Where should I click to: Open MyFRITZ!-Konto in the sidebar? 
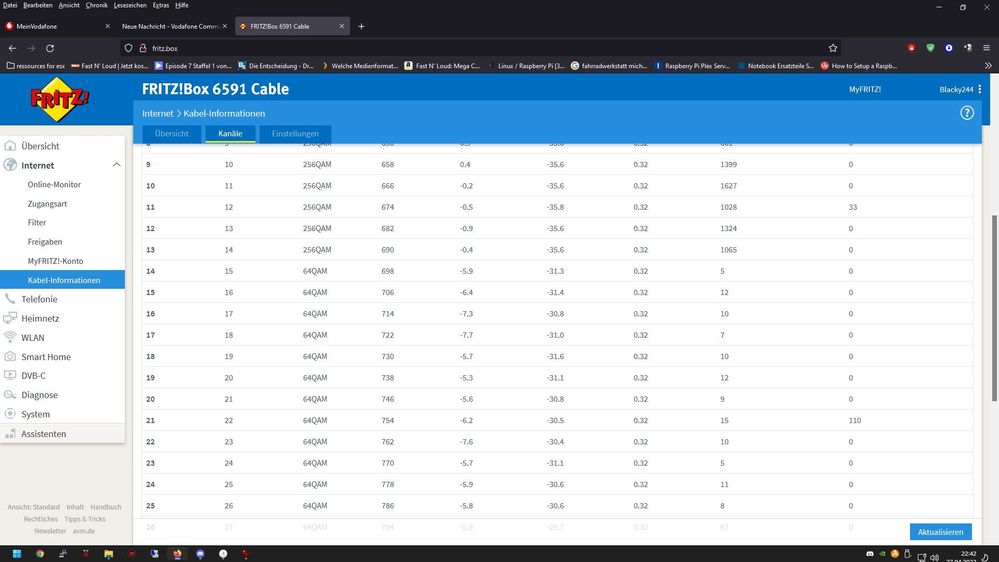click(55, 261)
